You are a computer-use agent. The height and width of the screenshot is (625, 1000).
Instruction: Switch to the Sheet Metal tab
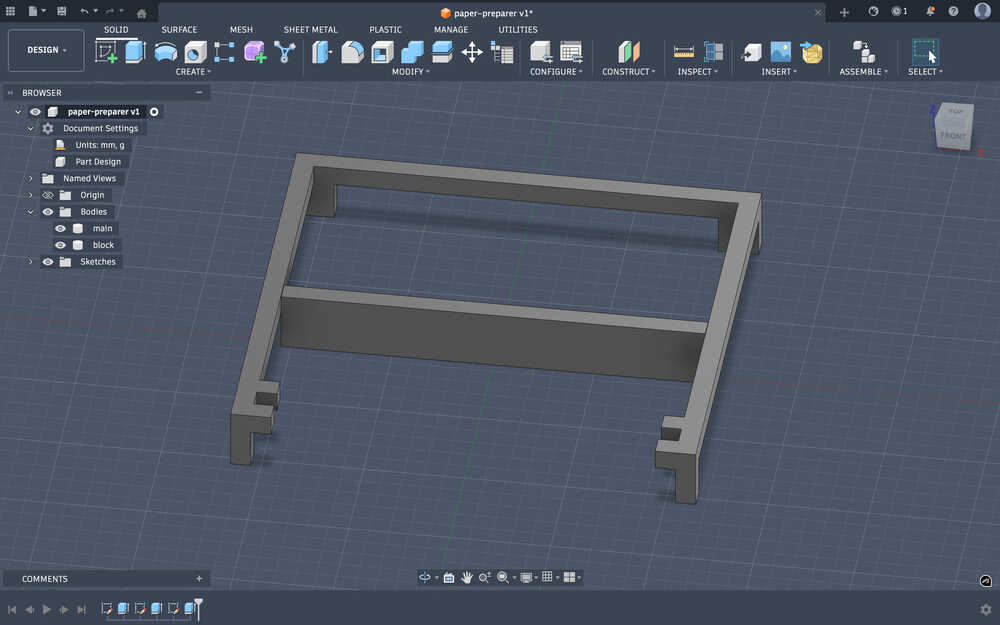pyautogui.click(x=310, y=30)
